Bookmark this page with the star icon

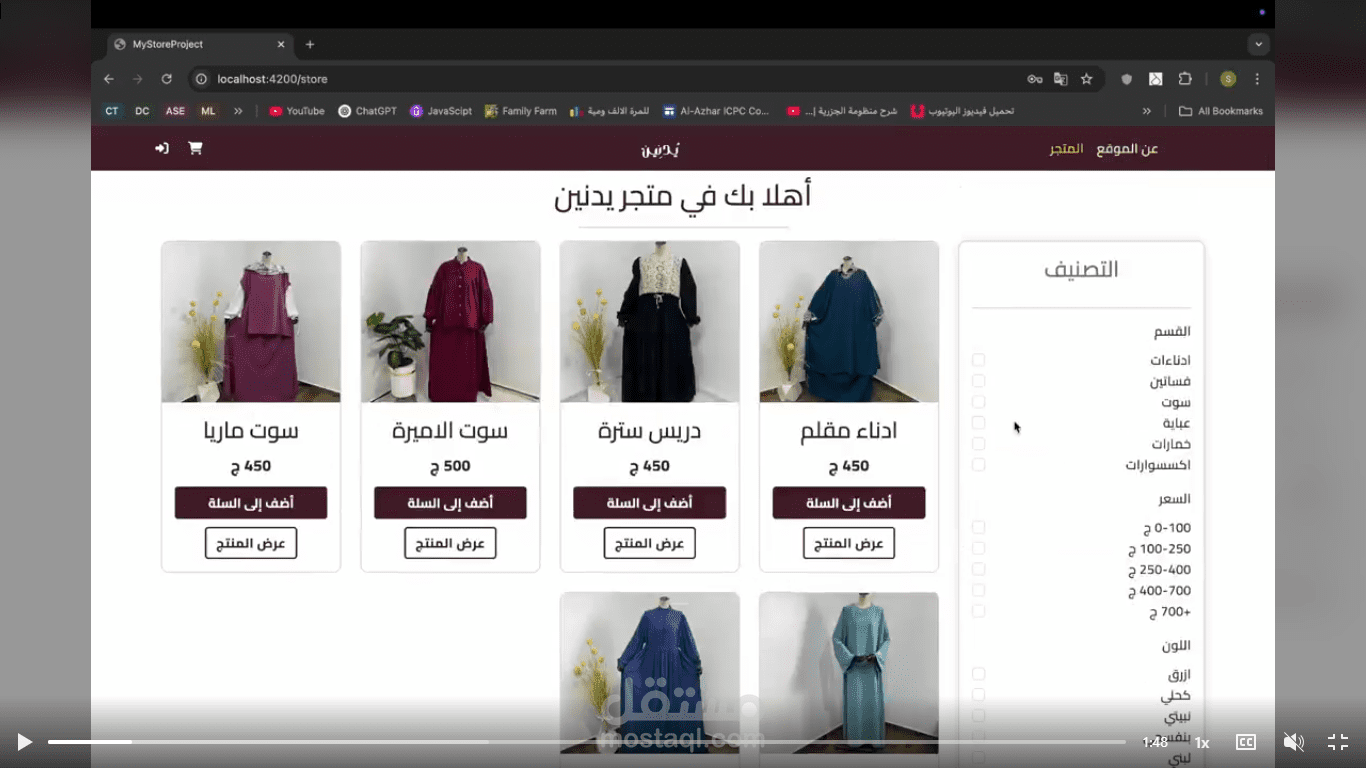[x=1087, y=79]
